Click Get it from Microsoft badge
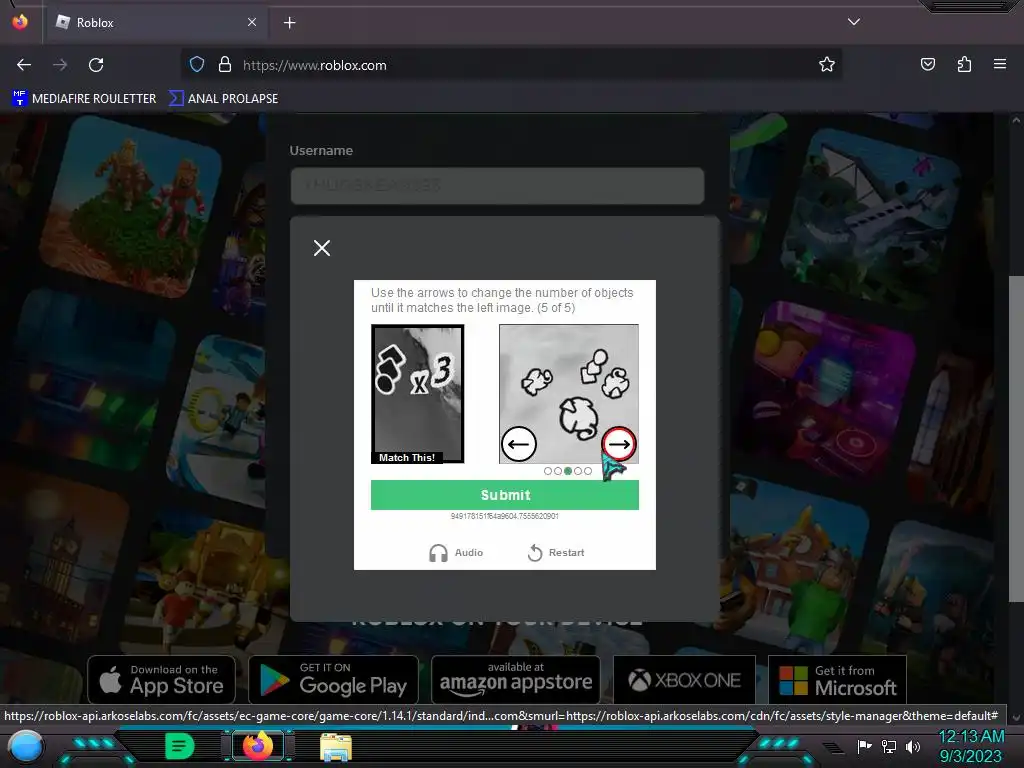Viewport: 1024px width, 768px height. coord(837,680)
